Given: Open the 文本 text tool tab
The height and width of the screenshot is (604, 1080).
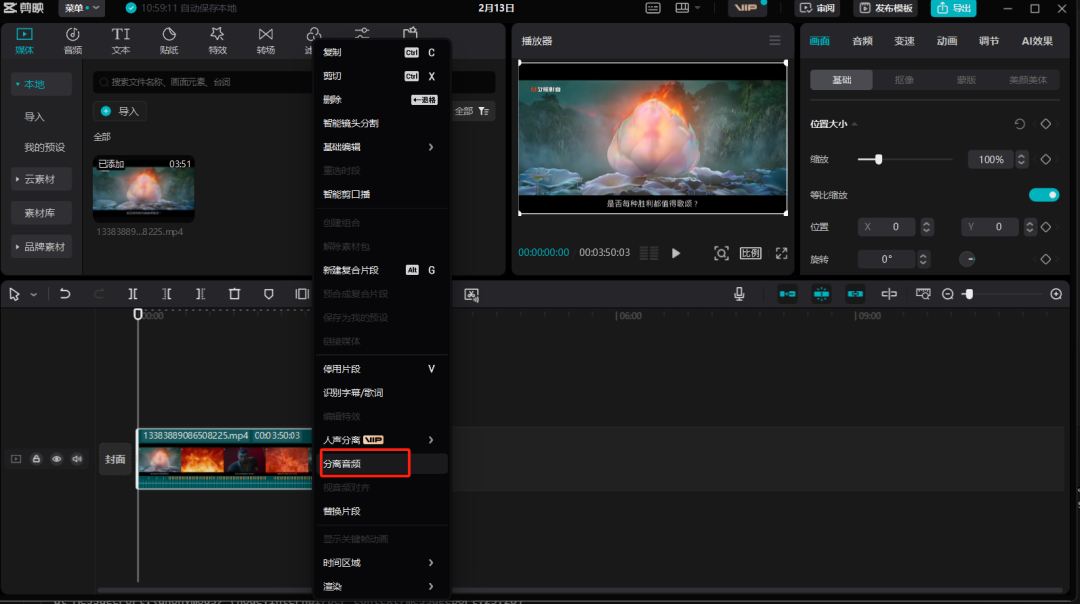Looking at the screenshot, I should click(x=121, y=41).
